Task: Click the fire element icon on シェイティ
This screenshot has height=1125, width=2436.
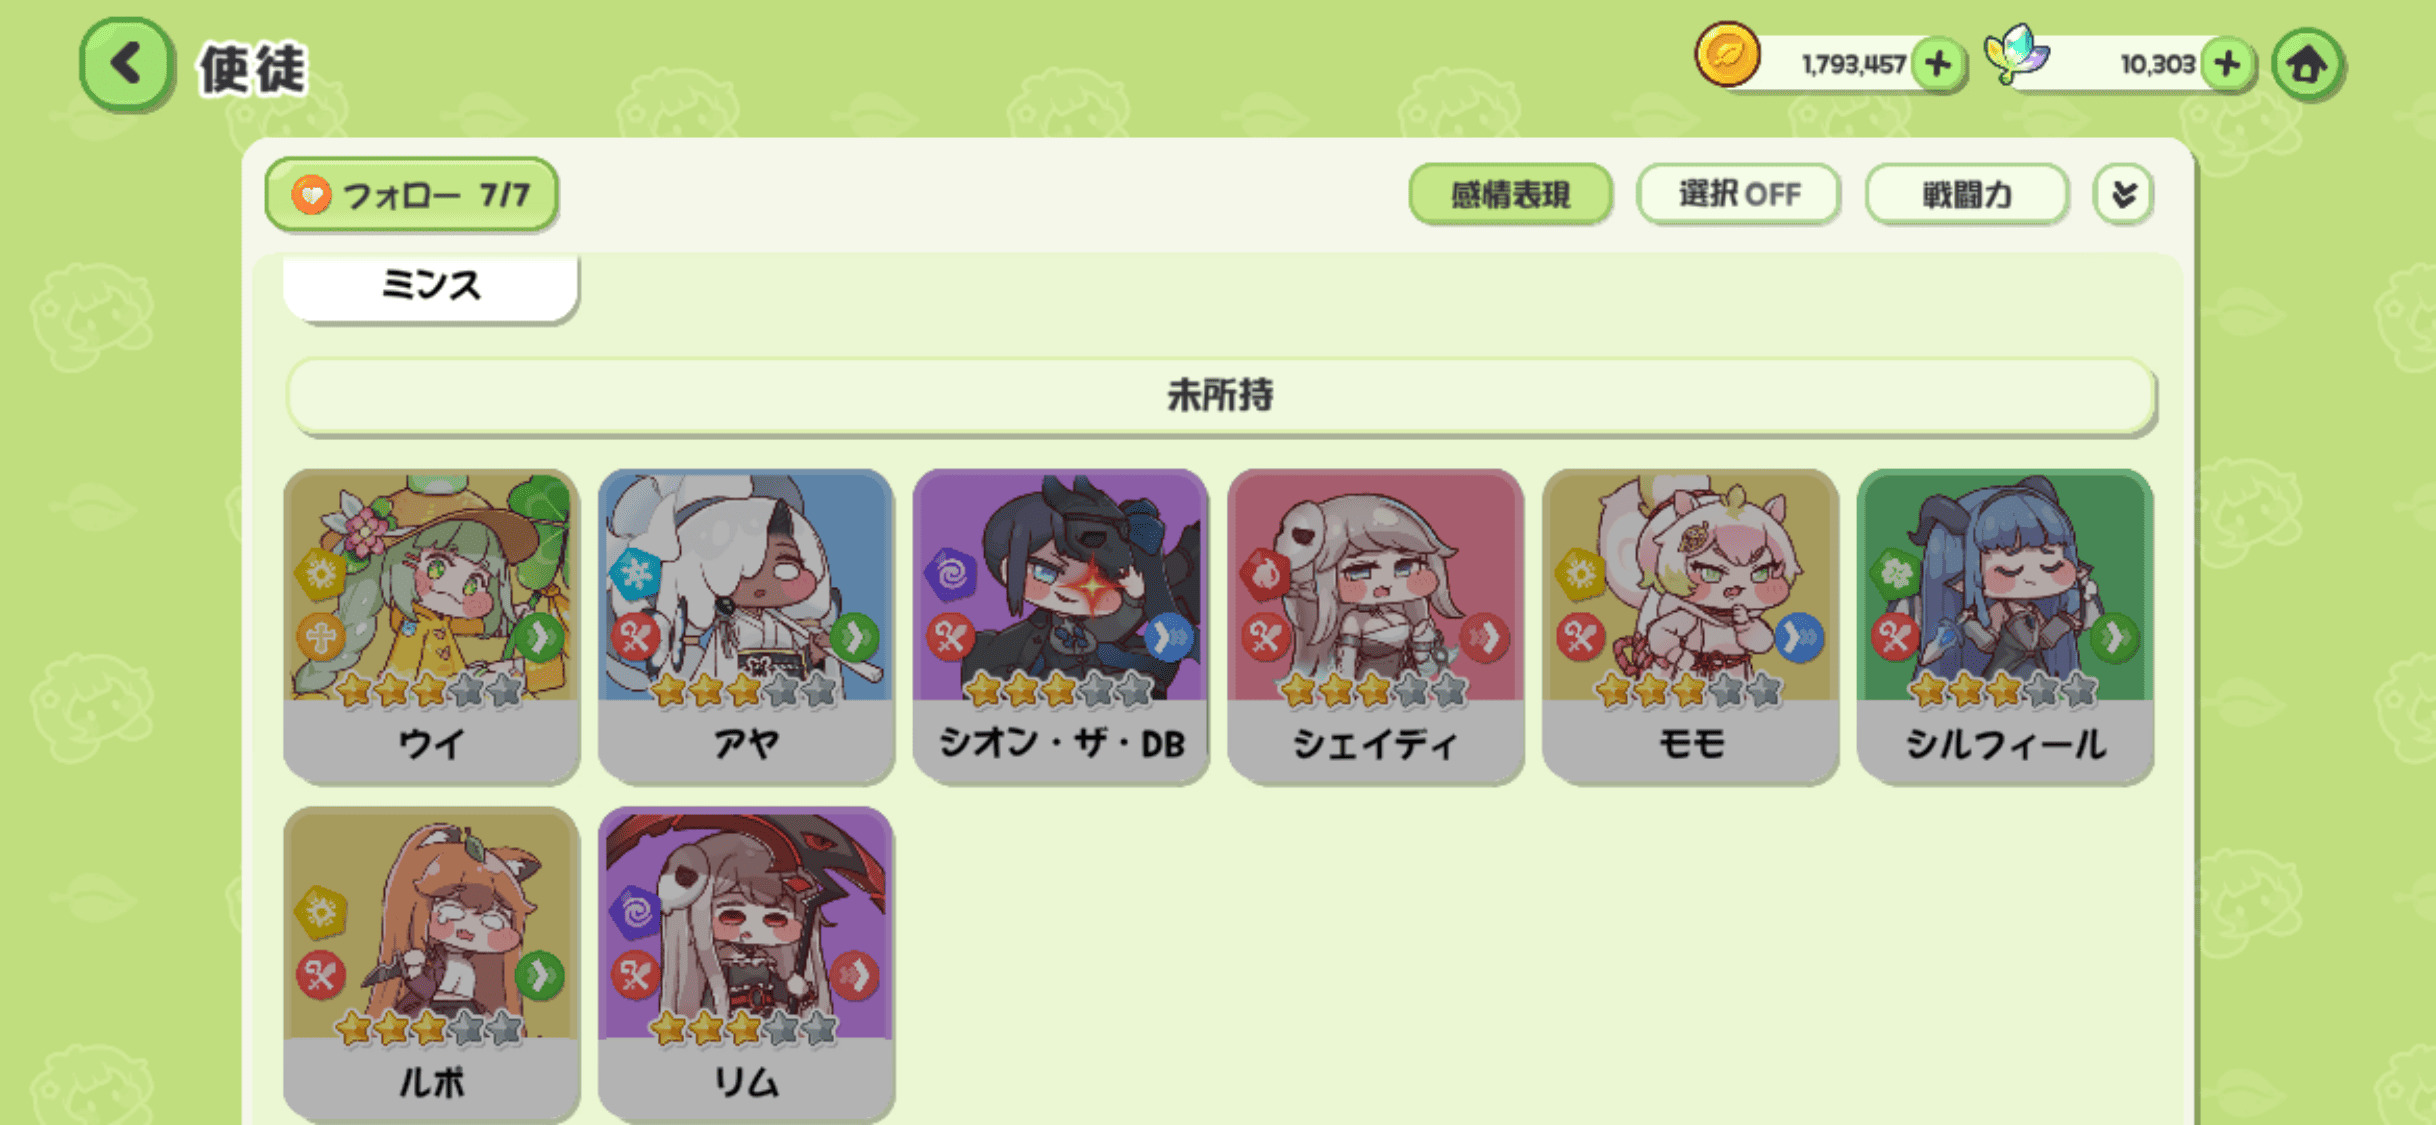Action: pyautogui.click(x=1264, y=573)
